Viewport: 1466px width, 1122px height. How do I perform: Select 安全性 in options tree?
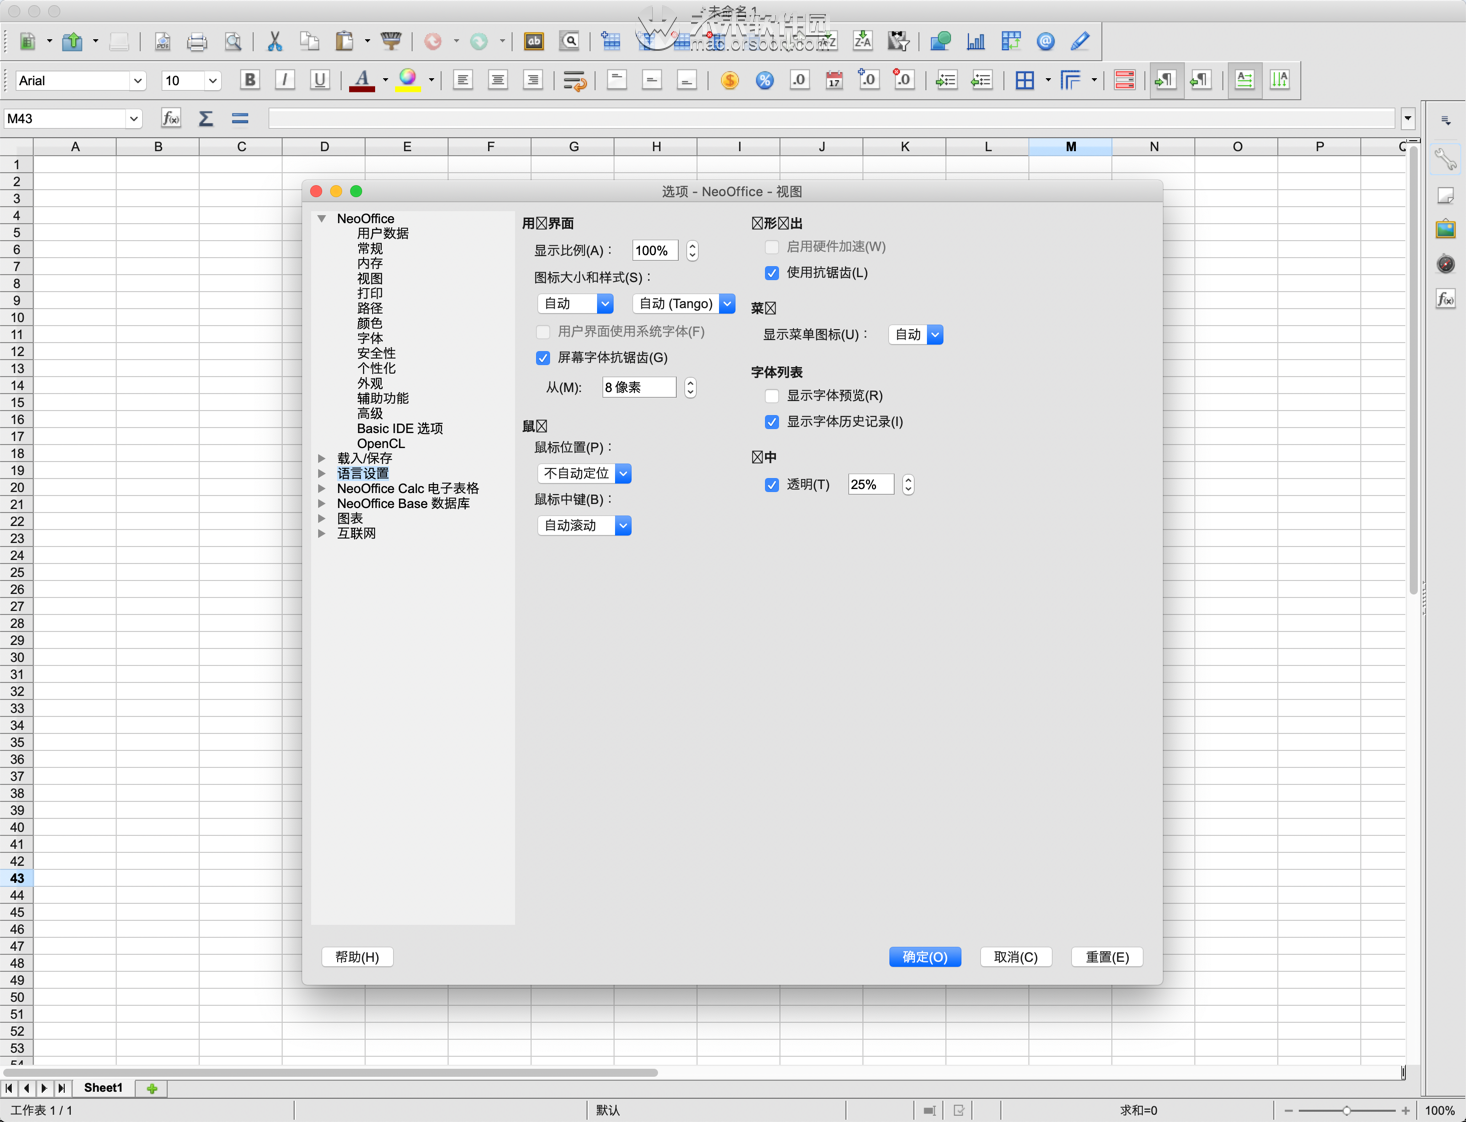tap(376, 353)
